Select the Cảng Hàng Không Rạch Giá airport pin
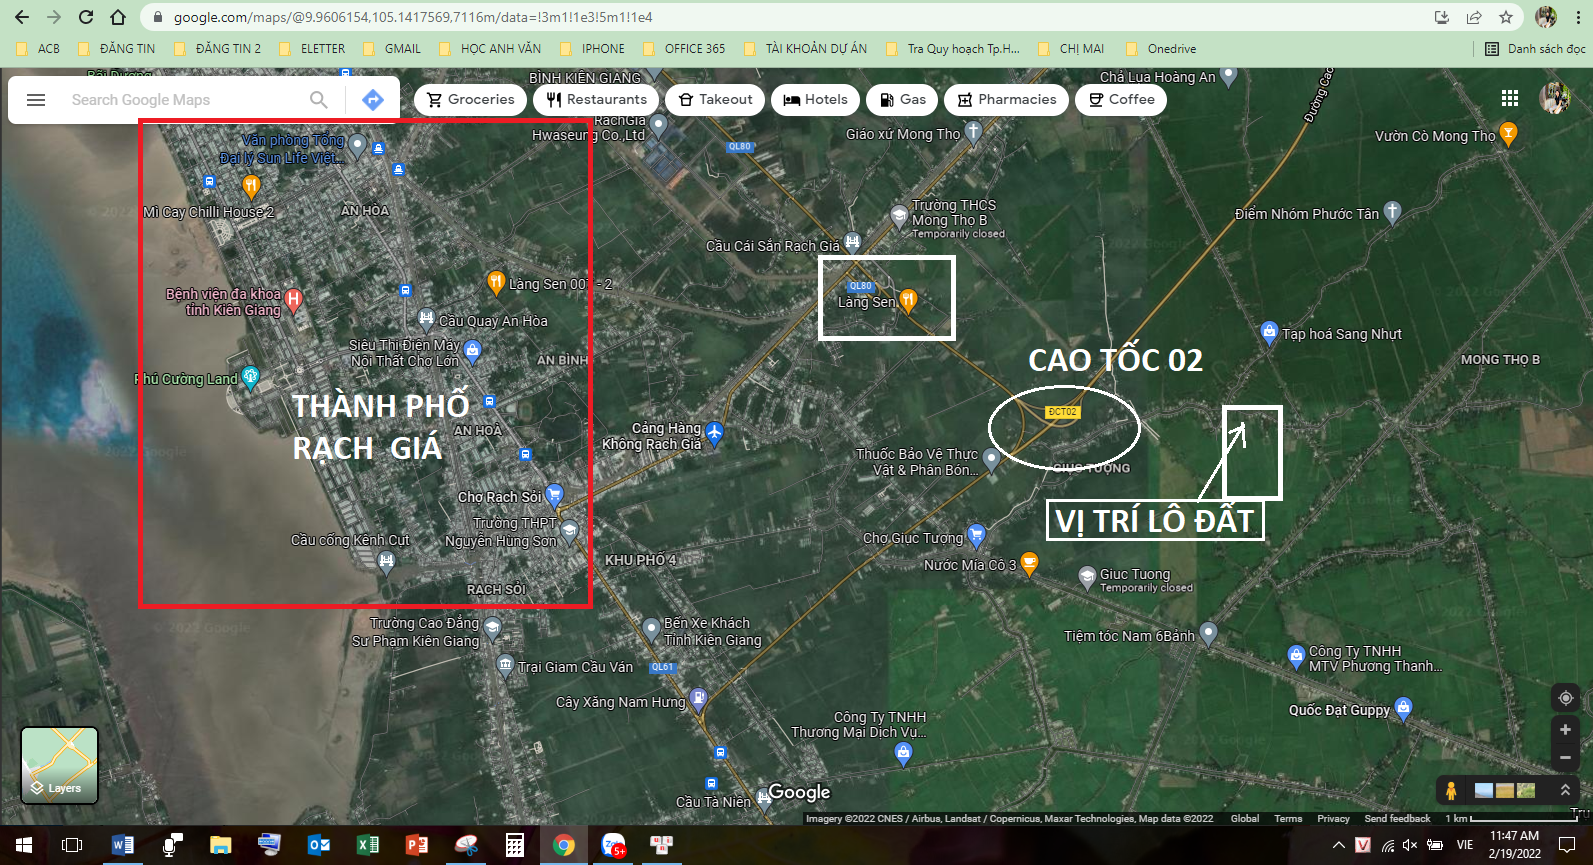Image resolution: width=1593 pixels, height=865 pixels. coord(714,432)
